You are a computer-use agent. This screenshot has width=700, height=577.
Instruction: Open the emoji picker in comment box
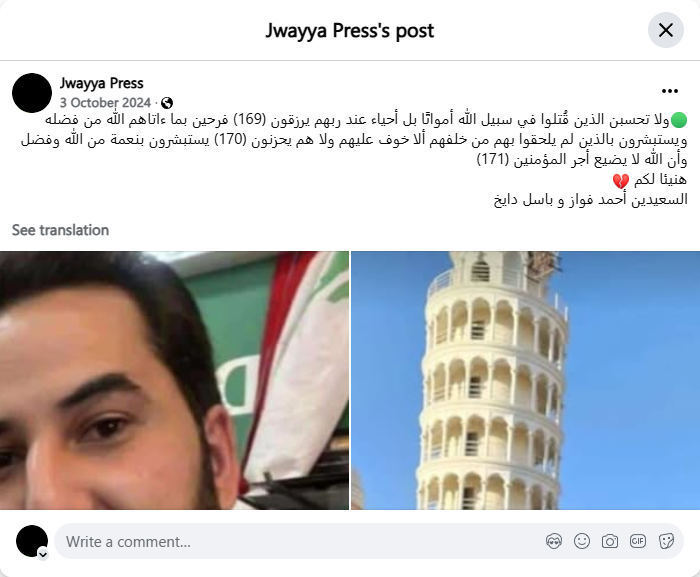[x=582, y=541]
